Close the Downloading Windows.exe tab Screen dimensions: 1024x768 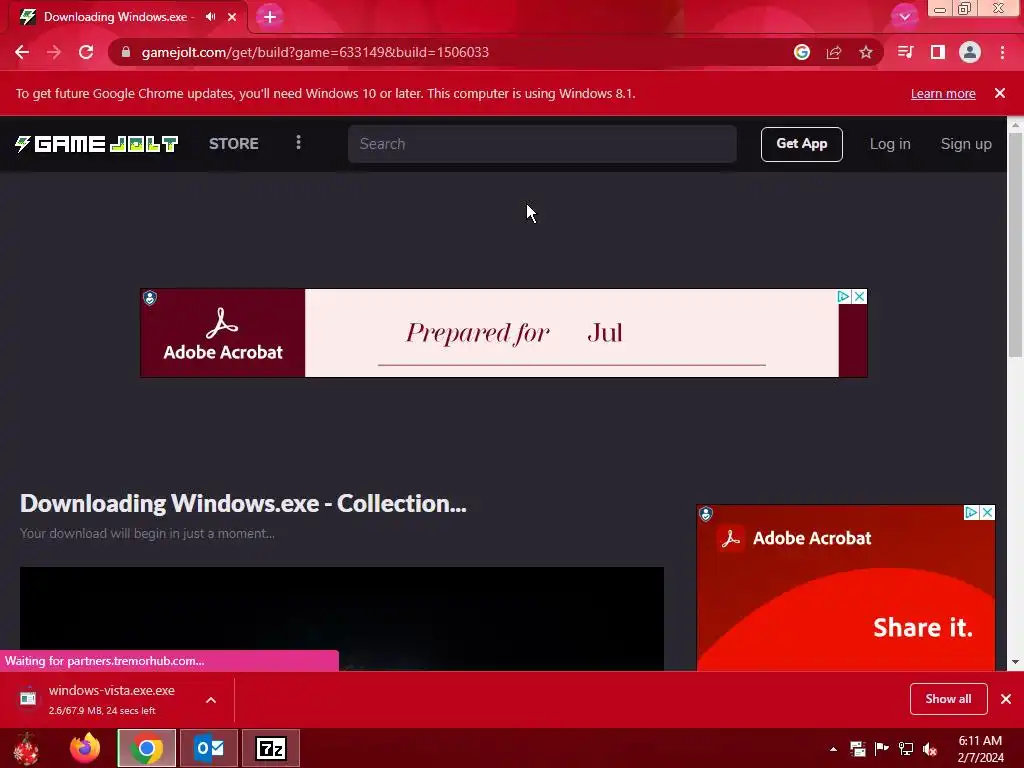[x=232, y=17]
